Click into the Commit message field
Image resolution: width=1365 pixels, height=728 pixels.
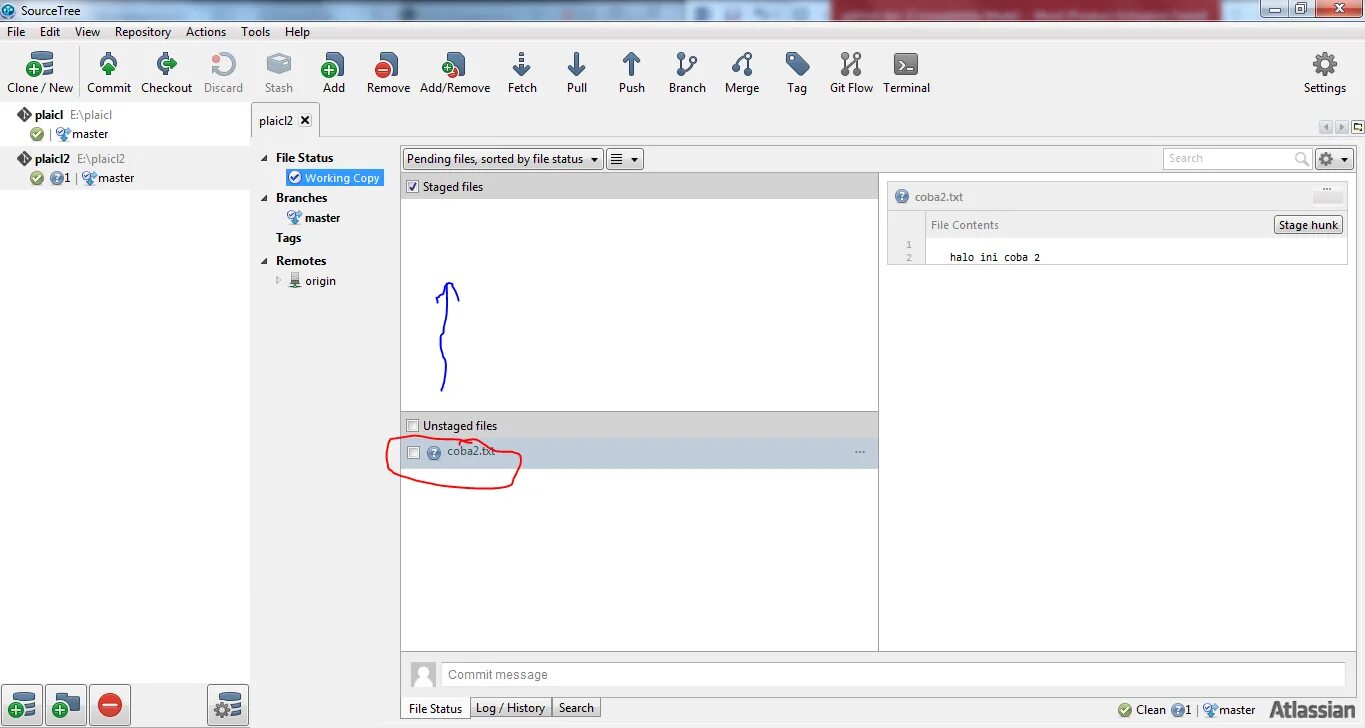893,675
